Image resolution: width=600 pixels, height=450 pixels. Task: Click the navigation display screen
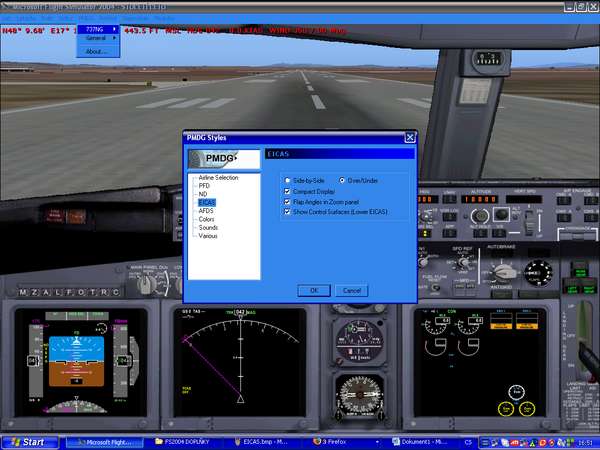click(x=240, y=363)
